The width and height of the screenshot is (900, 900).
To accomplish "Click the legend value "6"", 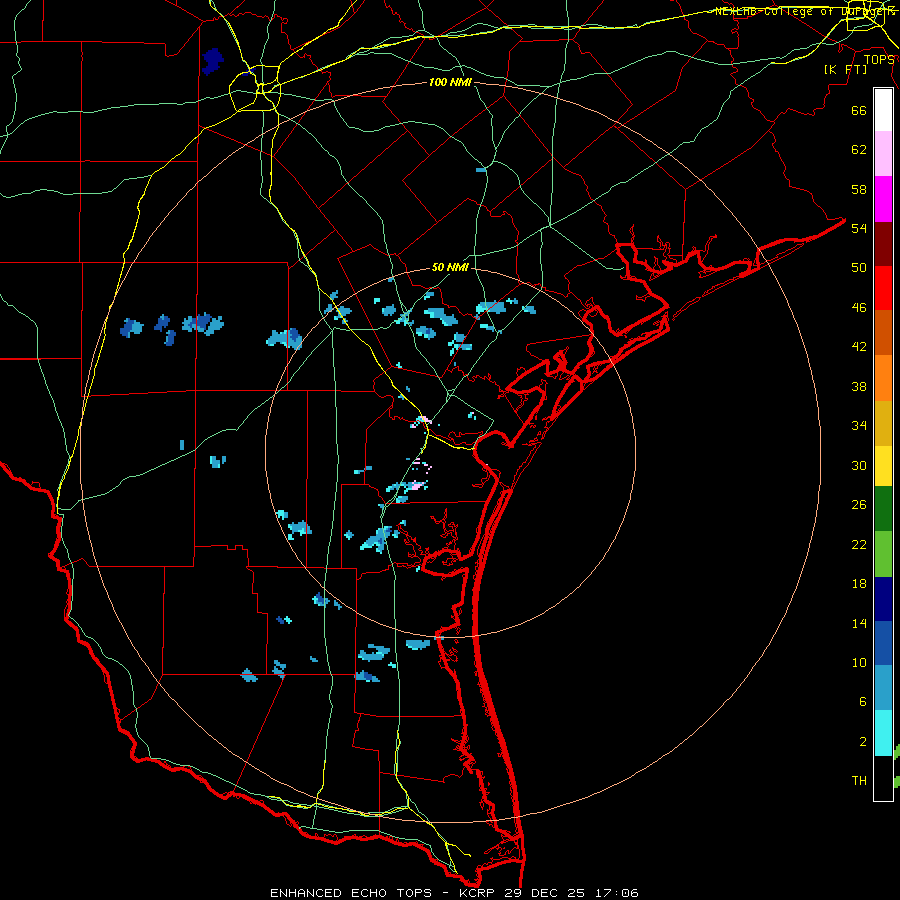I will 863,702.
